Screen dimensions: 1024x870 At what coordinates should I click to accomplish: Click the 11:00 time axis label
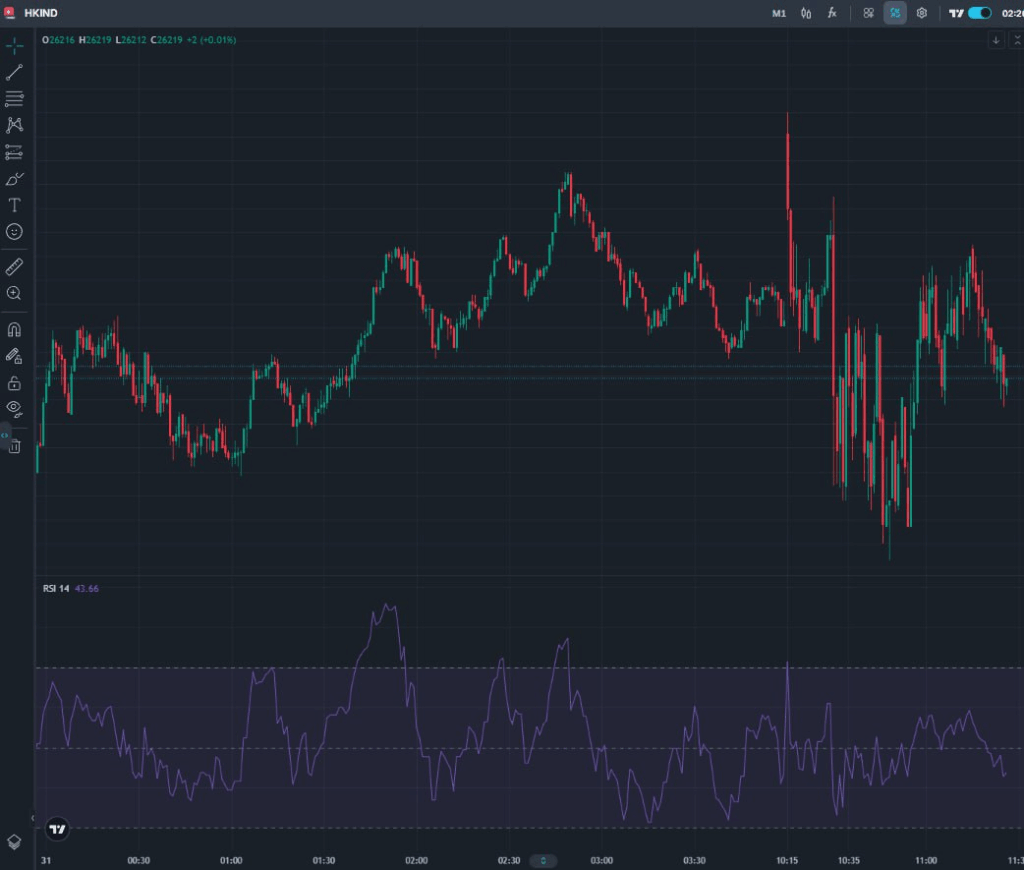point(926,860)
